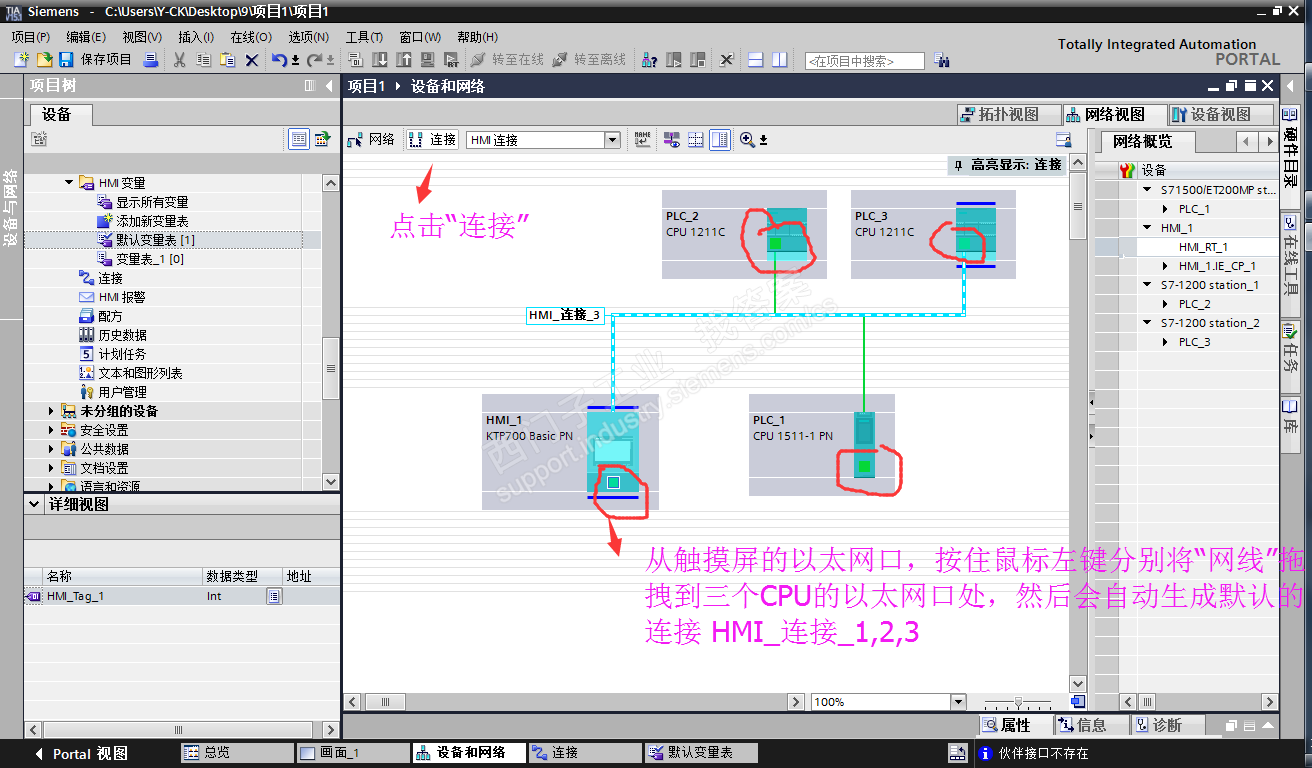Click the Paste clipboard icon
1312x768 pixels.
228,60
